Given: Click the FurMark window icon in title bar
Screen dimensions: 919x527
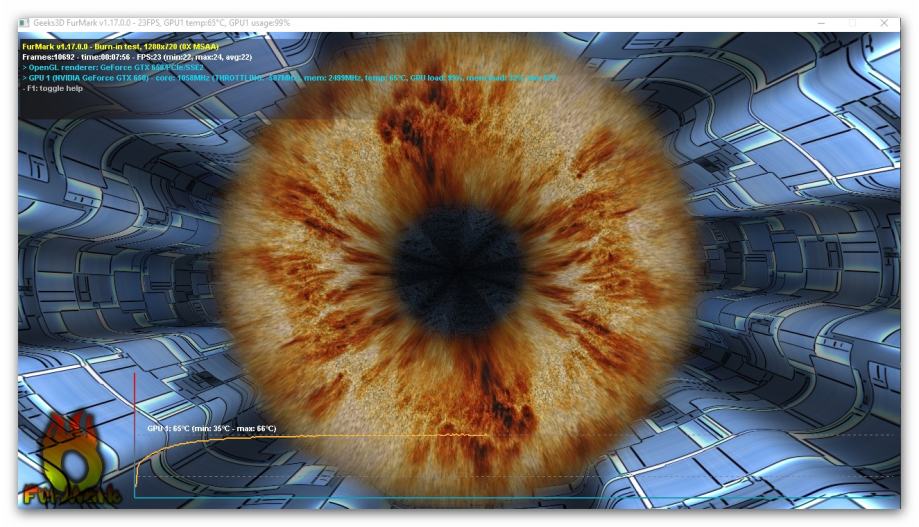Looking at the screenshot, I should 24,23.
